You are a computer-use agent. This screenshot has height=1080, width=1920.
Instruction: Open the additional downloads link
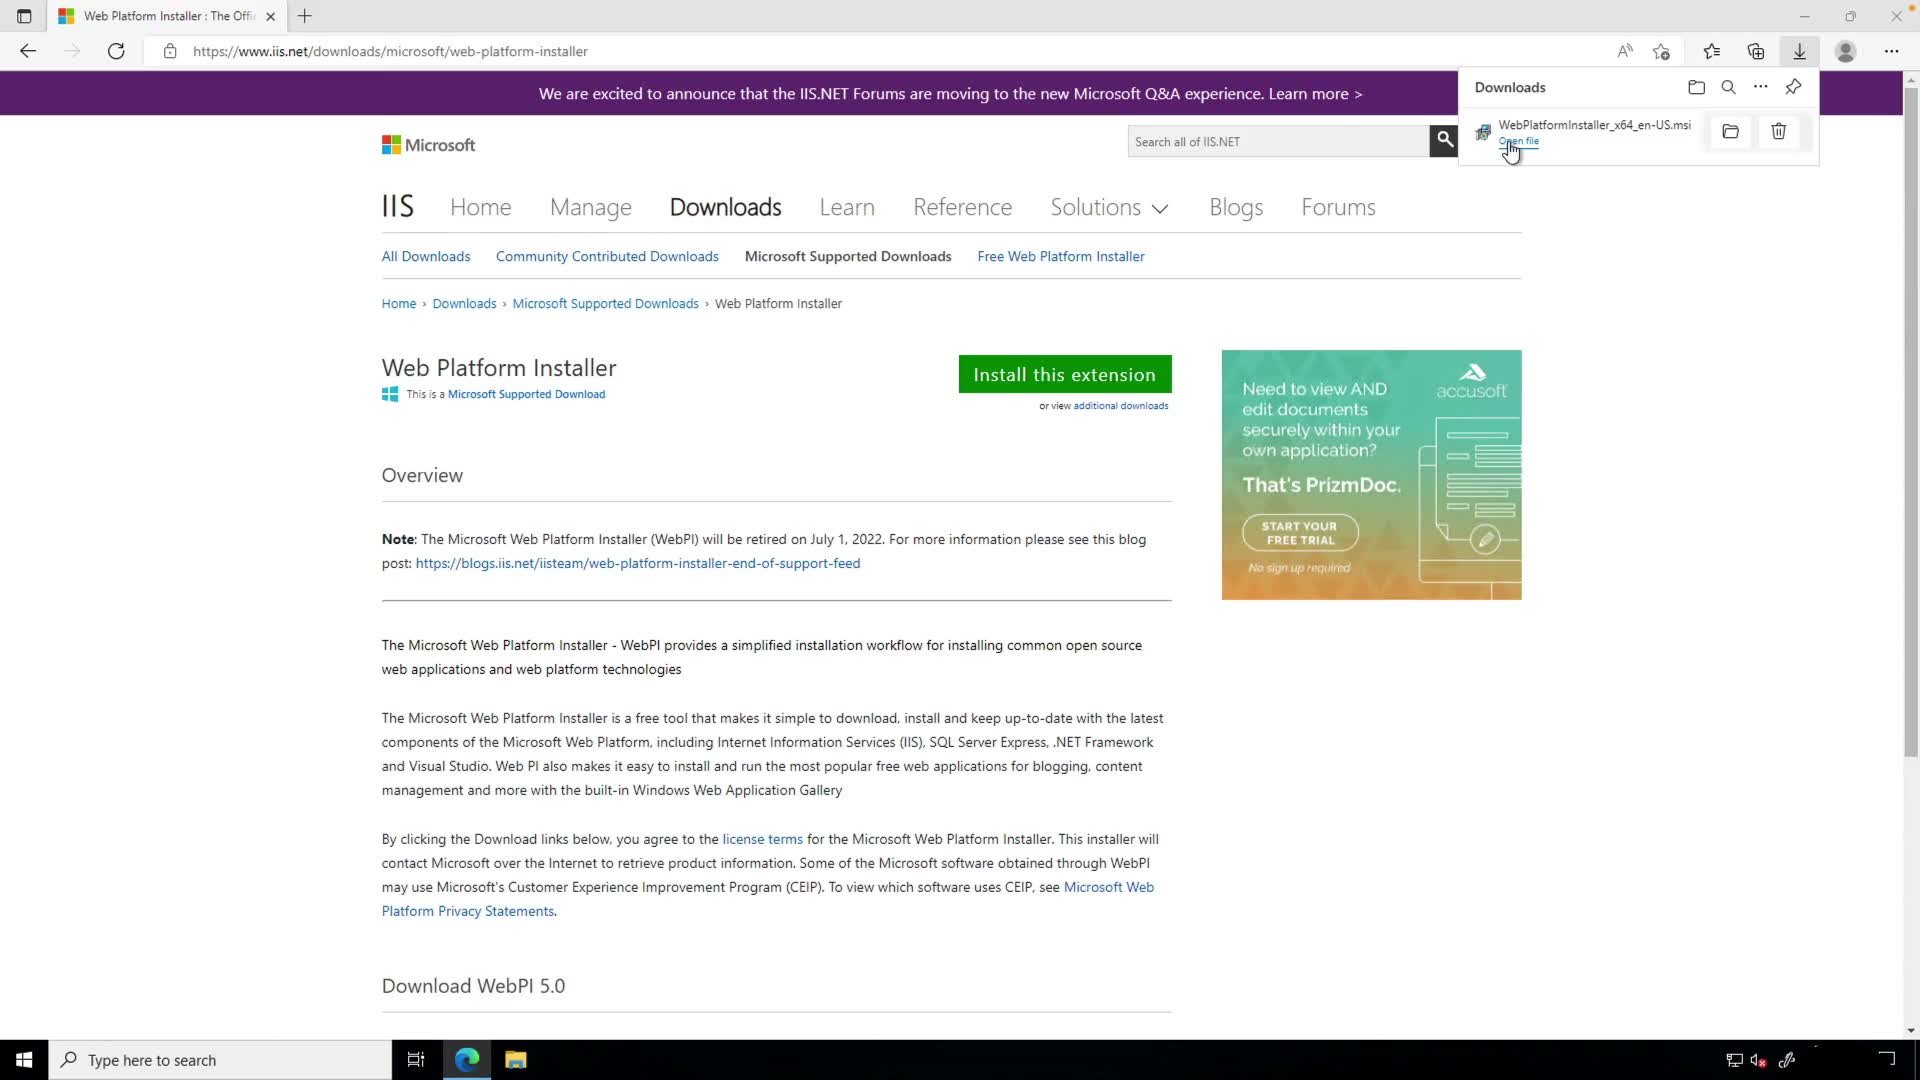[1120, 406]
